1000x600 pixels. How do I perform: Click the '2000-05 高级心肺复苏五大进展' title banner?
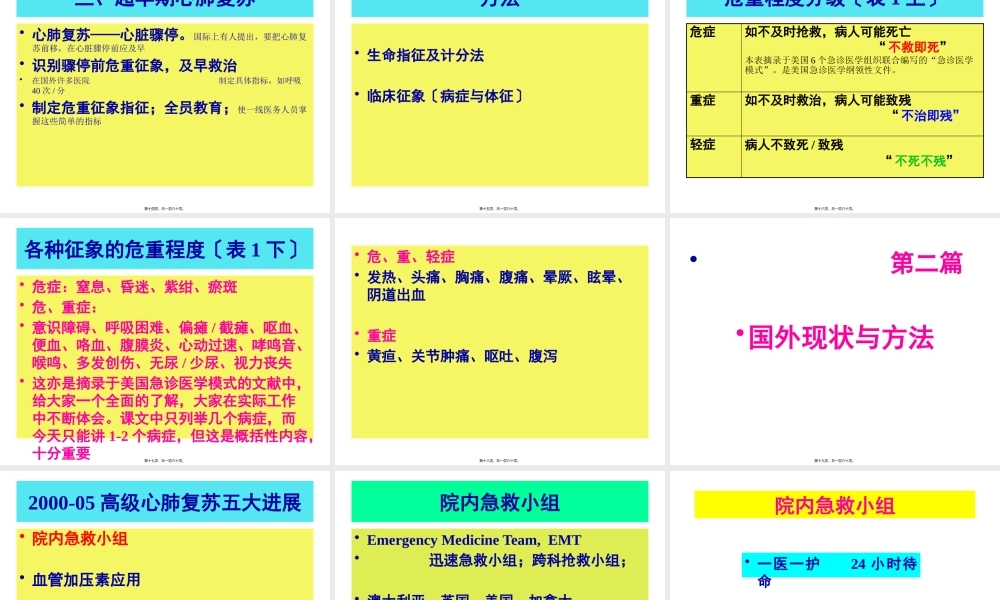pyautogui.click(x=164, y=502)
